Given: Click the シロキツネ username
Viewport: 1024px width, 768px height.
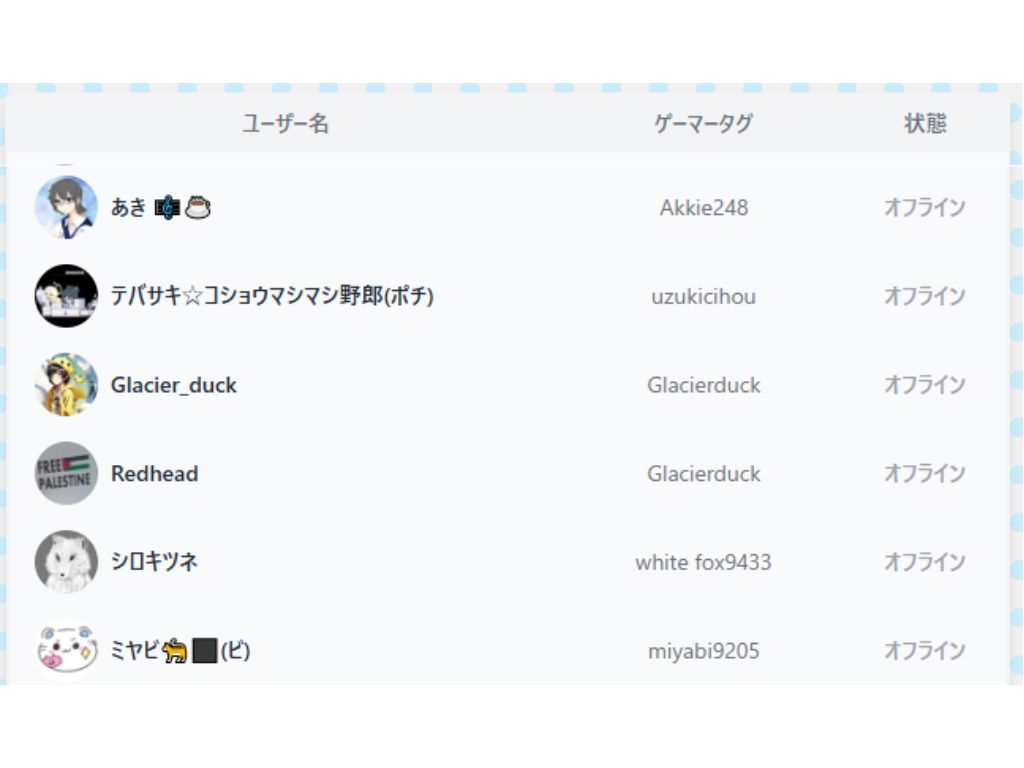Looking at the screenshot, I should (x=154, y=562).
